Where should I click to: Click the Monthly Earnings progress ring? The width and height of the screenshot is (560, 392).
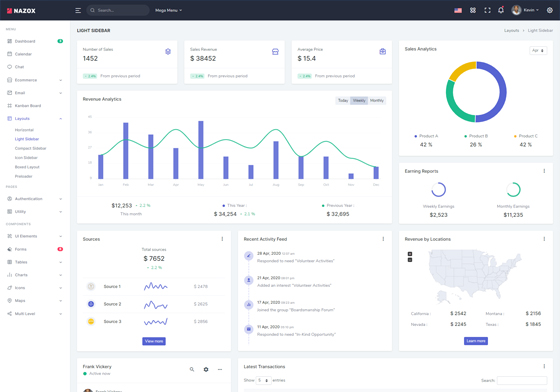point(513,190)
